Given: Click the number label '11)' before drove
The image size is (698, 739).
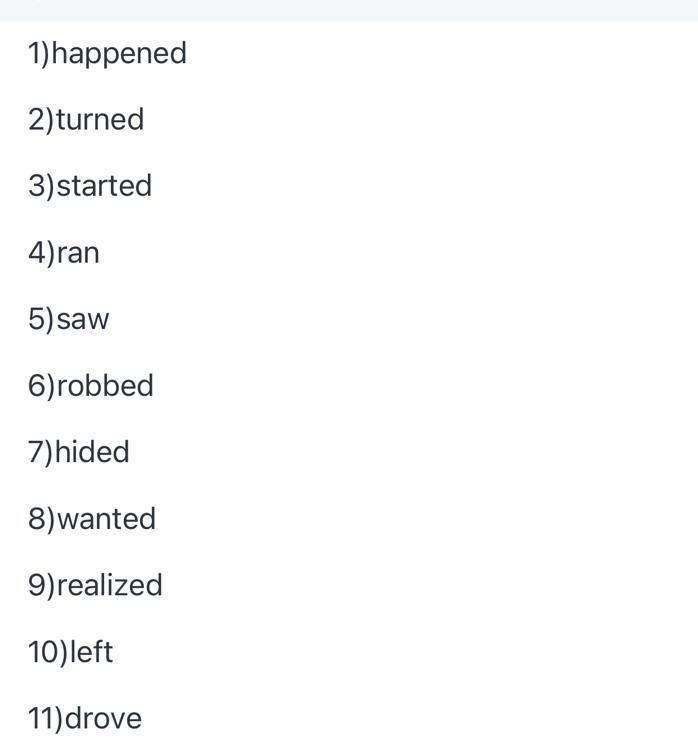Looking at the screenshot, I should pos(45,718).
